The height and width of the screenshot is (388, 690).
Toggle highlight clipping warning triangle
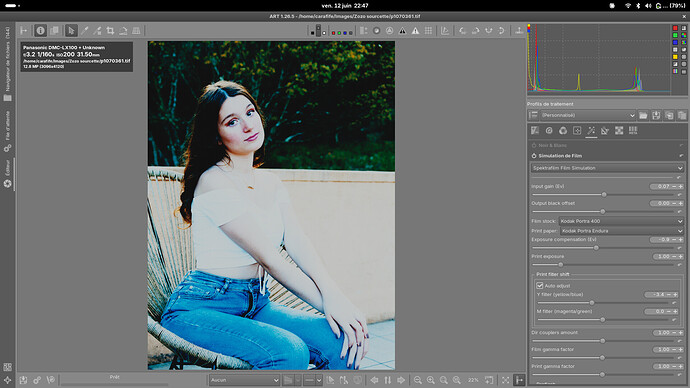(415, 30)
